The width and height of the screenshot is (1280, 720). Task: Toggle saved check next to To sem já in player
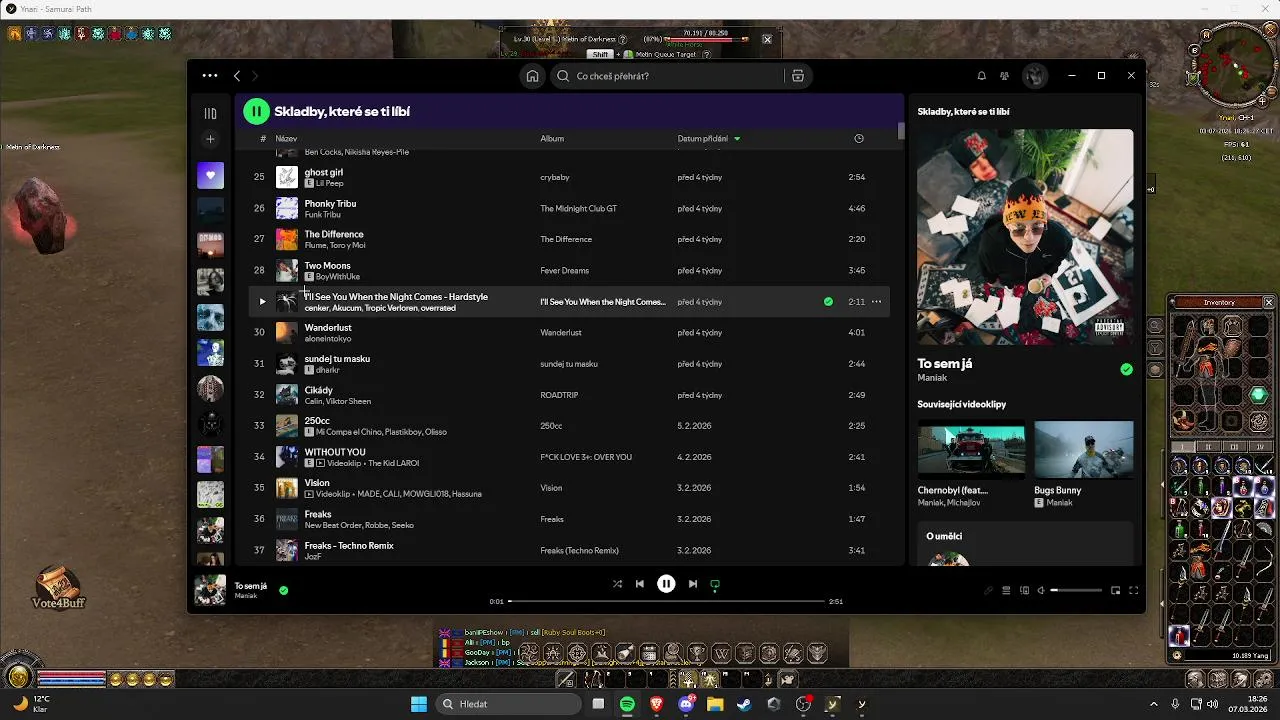click(x=284, y=590)
